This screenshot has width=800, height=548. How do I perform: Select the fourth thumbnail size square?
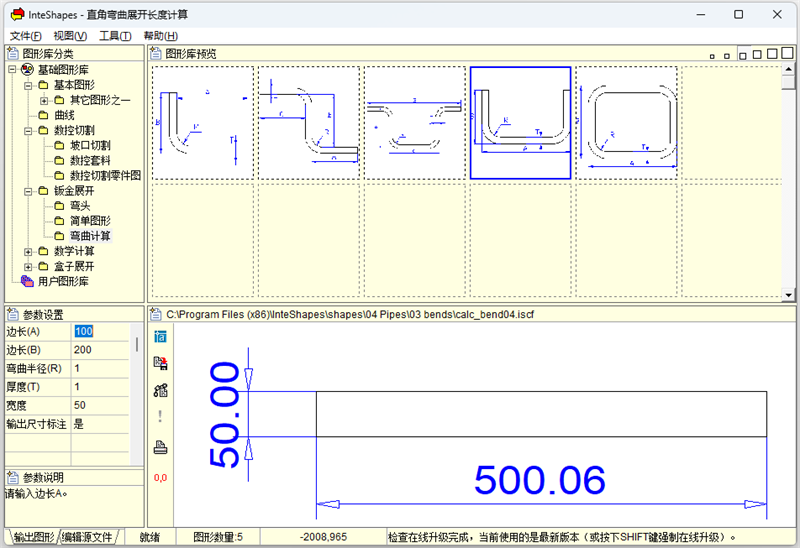(x=757, y=54)
